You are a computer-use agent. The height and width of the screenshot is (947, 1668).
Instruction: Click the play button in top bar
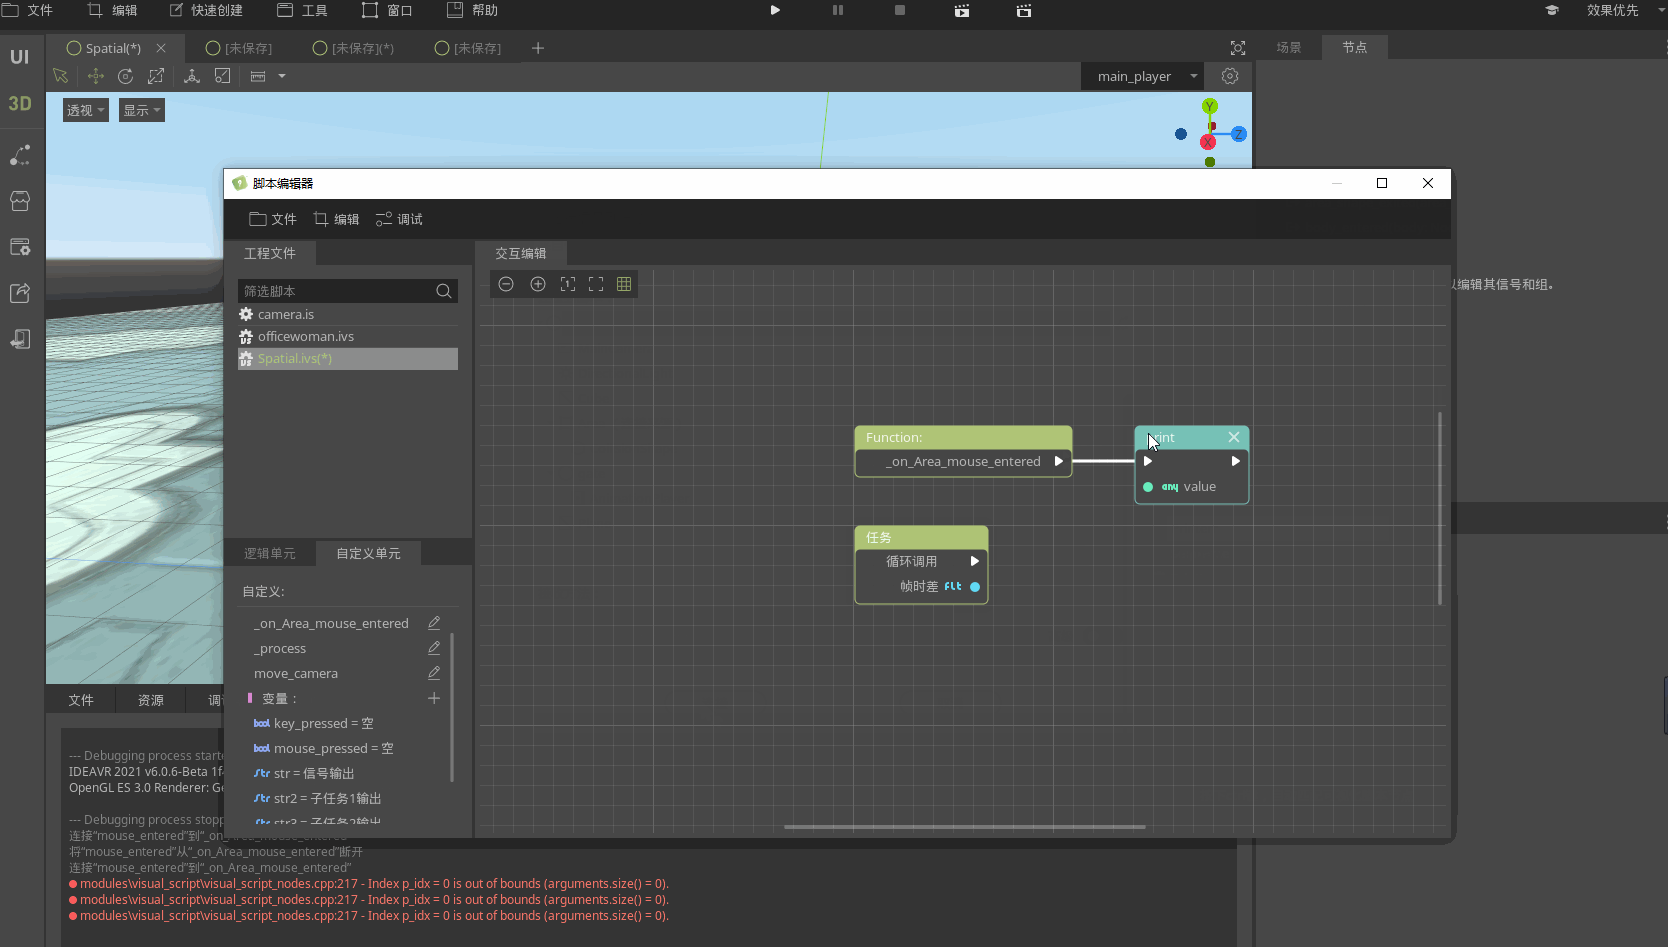[x=775, y=10]
